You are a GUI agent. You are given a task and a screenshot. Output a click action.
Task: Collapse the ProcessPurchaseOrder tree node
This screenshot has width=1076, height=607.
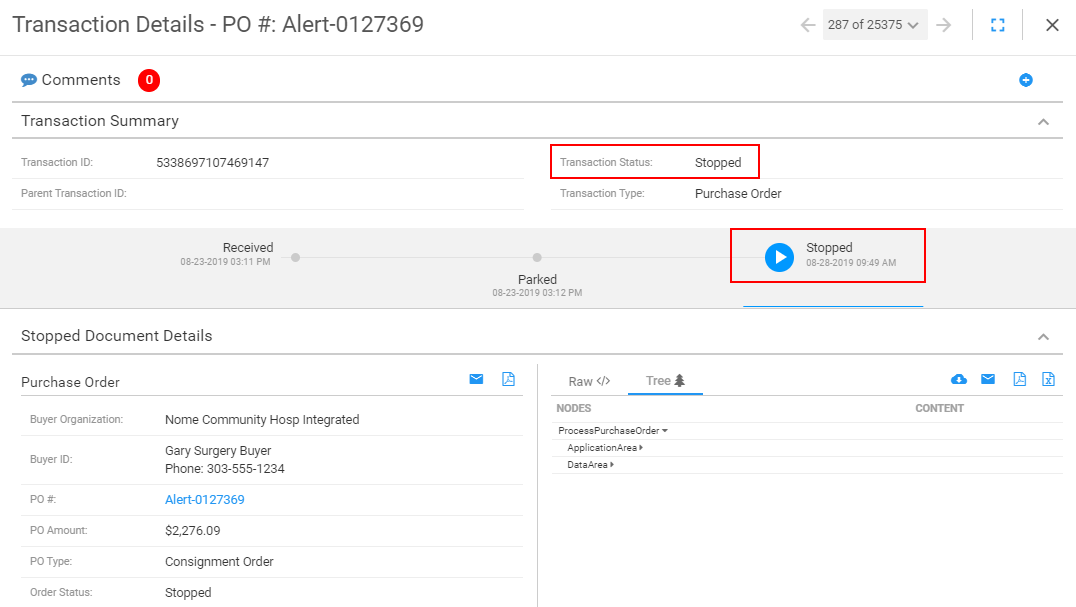pos(665,431)
